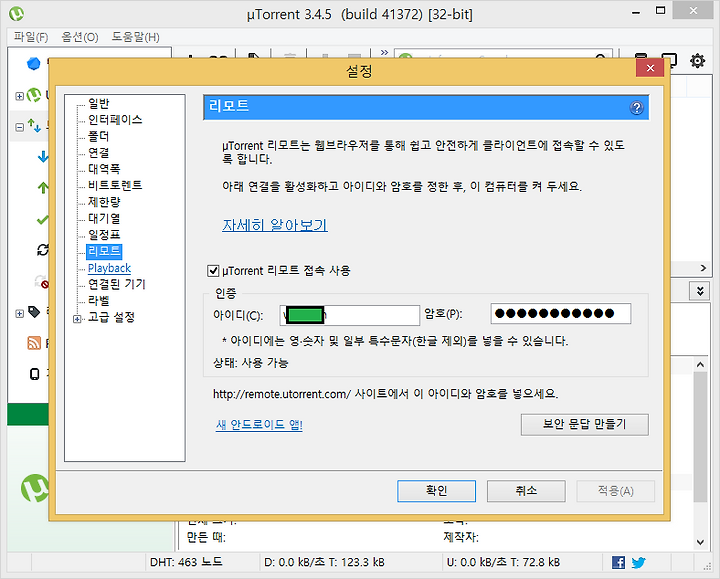720x579 pixels.
Task: Click the download speed status bar entry
Action: (324, 562)
